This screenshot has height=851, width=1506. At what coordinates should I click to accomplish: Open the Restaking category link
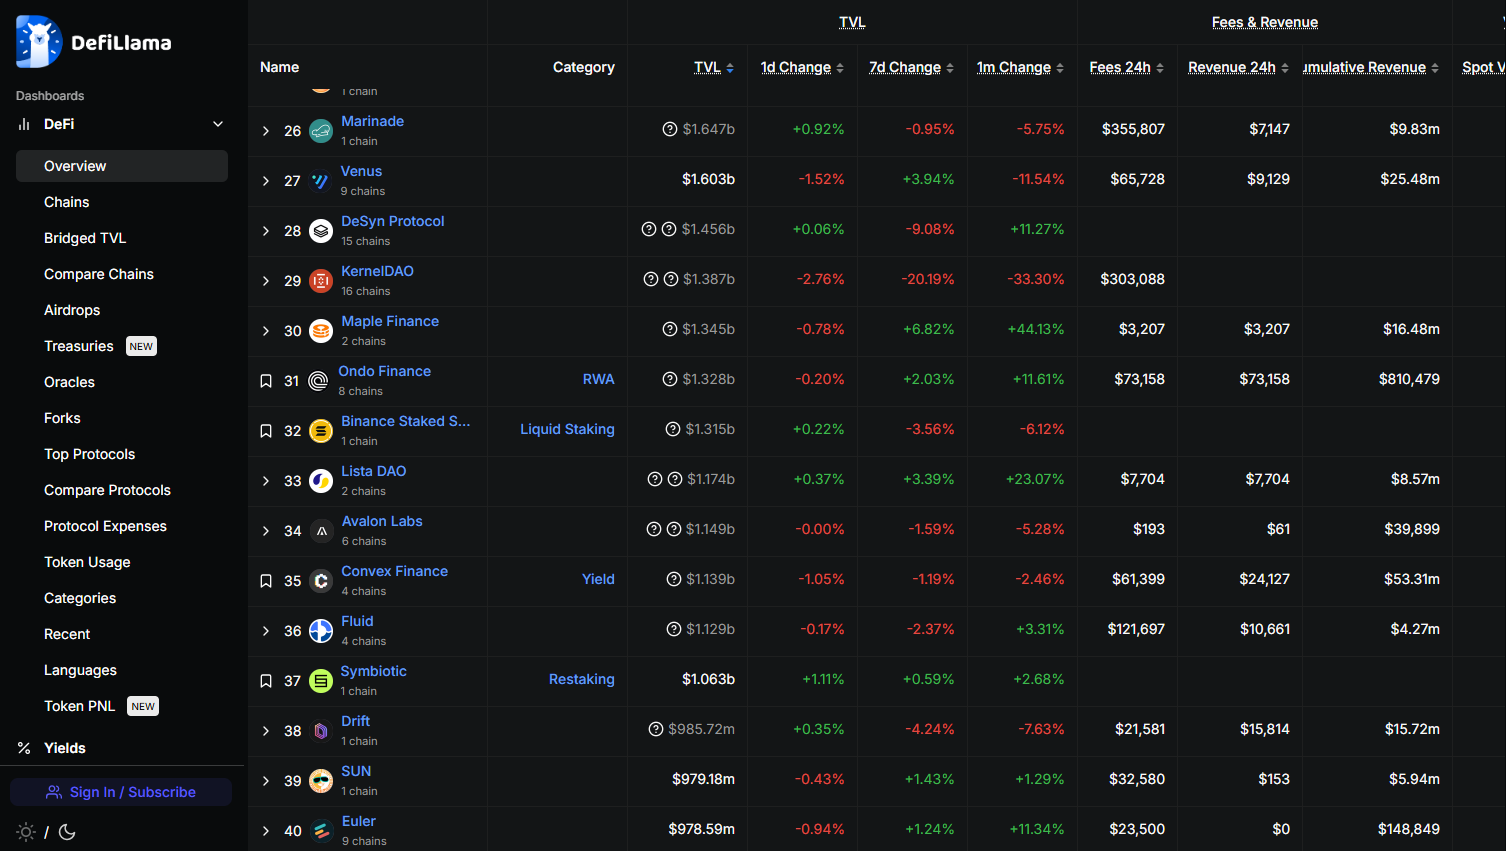pos(581,679)
